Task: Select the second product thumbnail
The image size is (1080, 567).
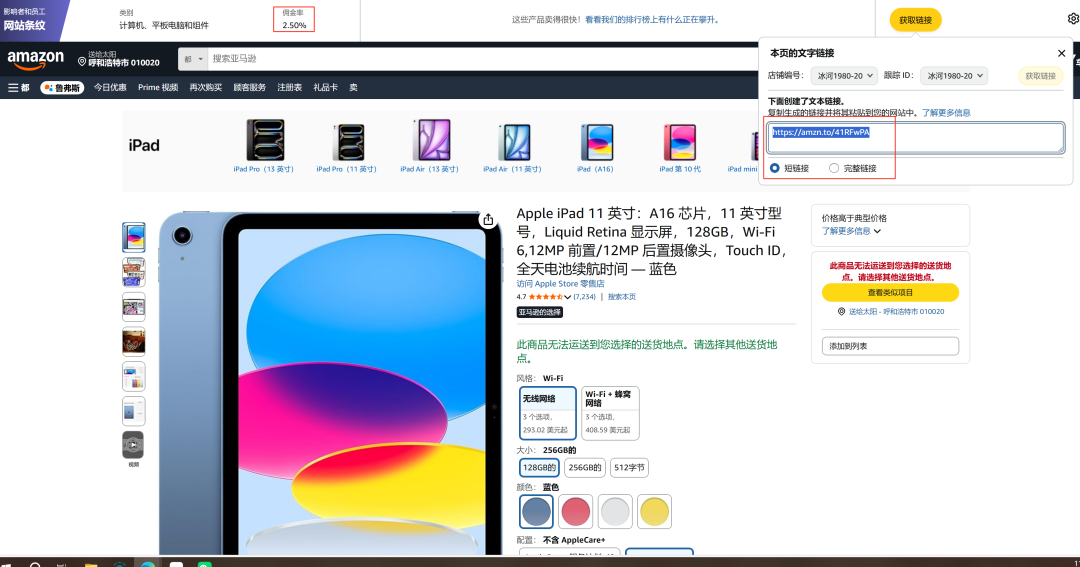Action: [x=134, y=272]
